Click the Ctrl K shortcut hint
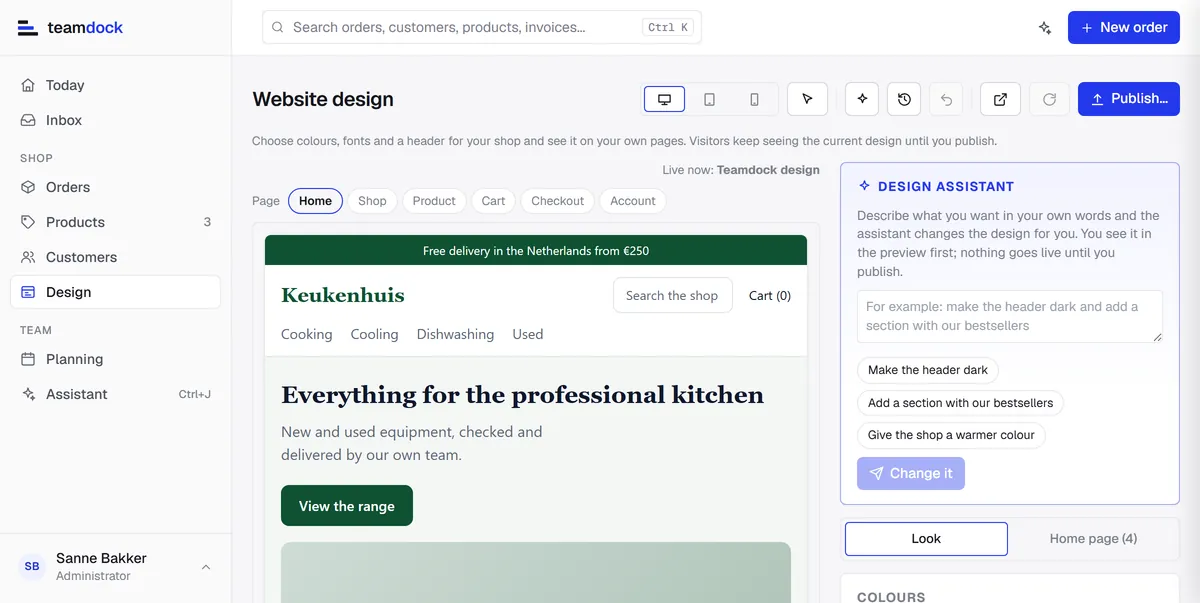1200x603 pixels. (x=668, y=28)
